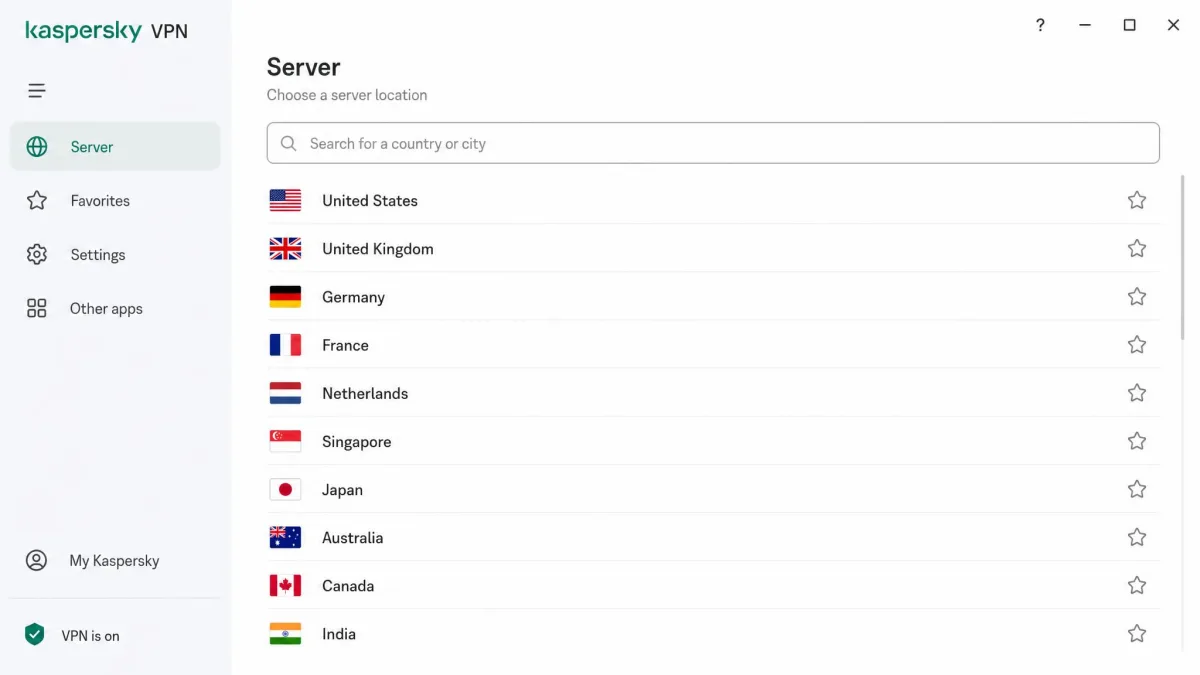Click the globe icon beside Server

coord(37,147)
